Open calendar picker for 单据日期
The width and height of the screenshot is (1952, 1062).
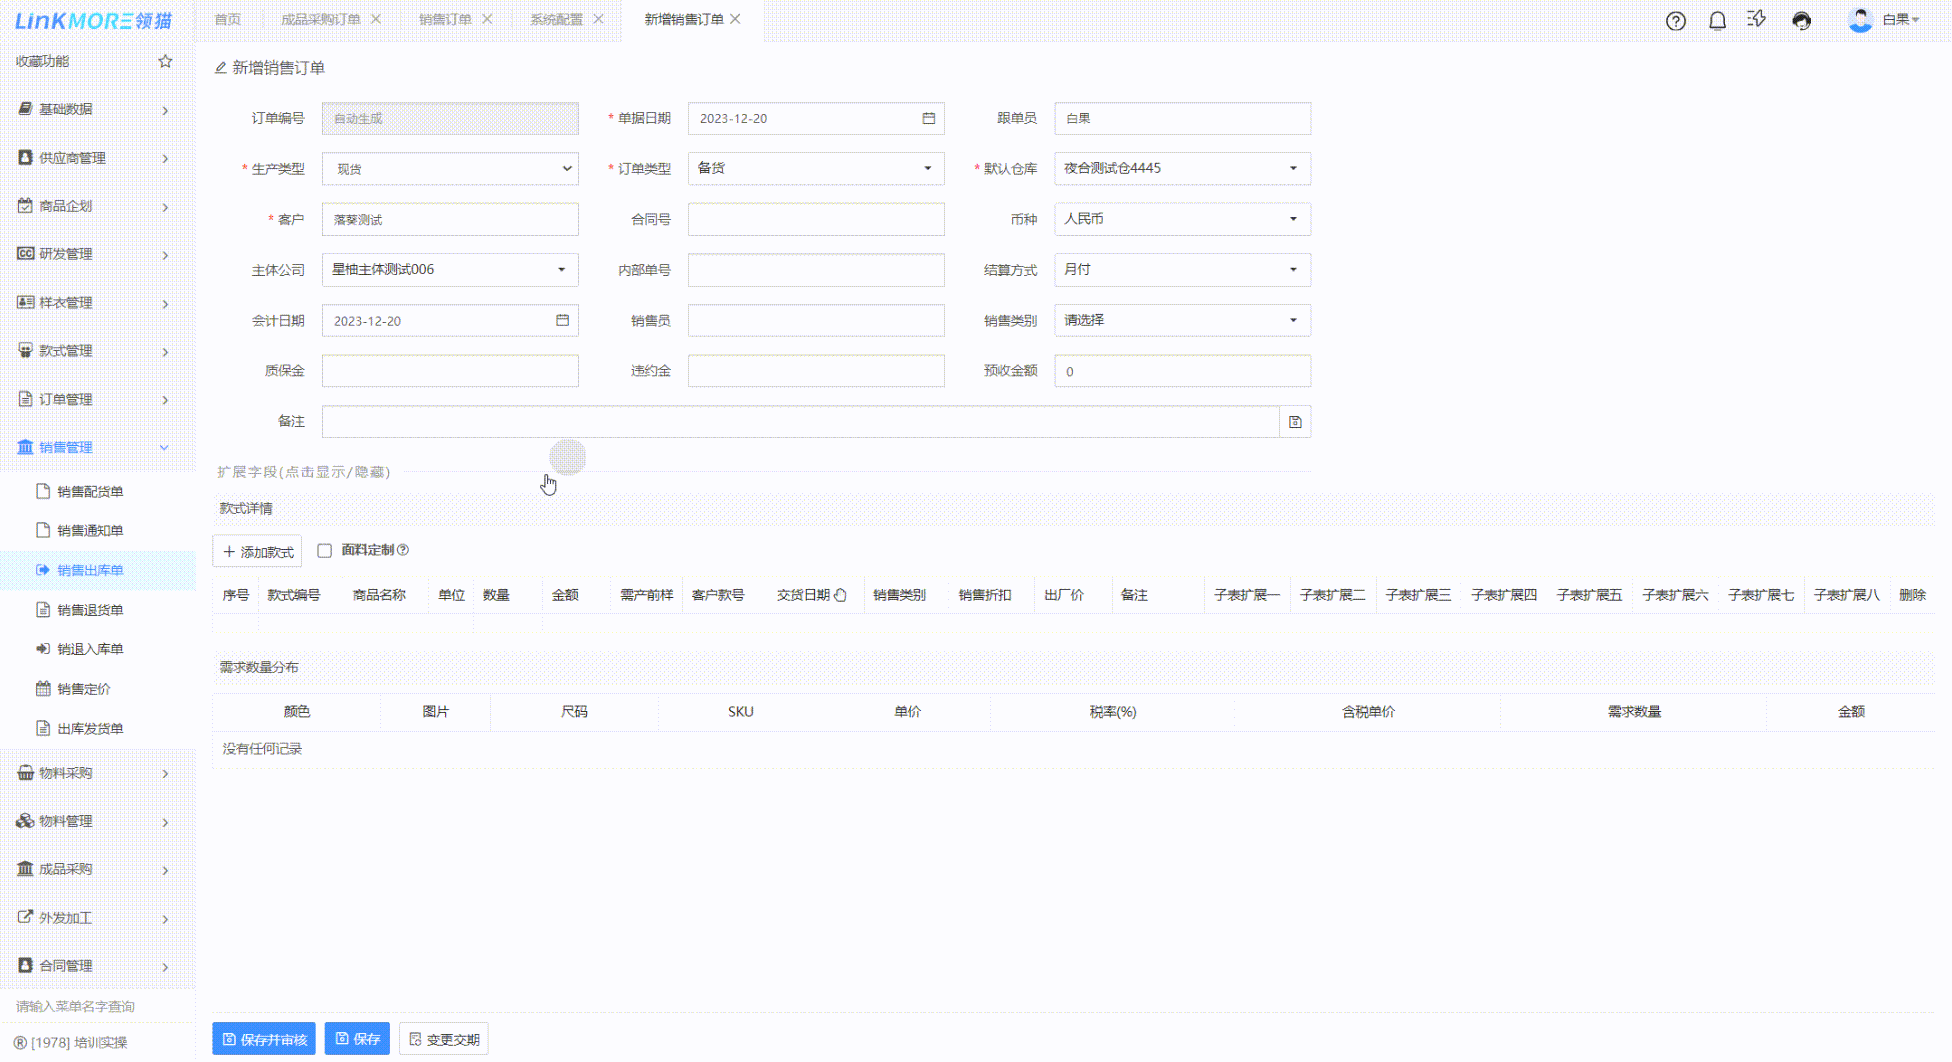pyautogui.click(x=928, y=118)
